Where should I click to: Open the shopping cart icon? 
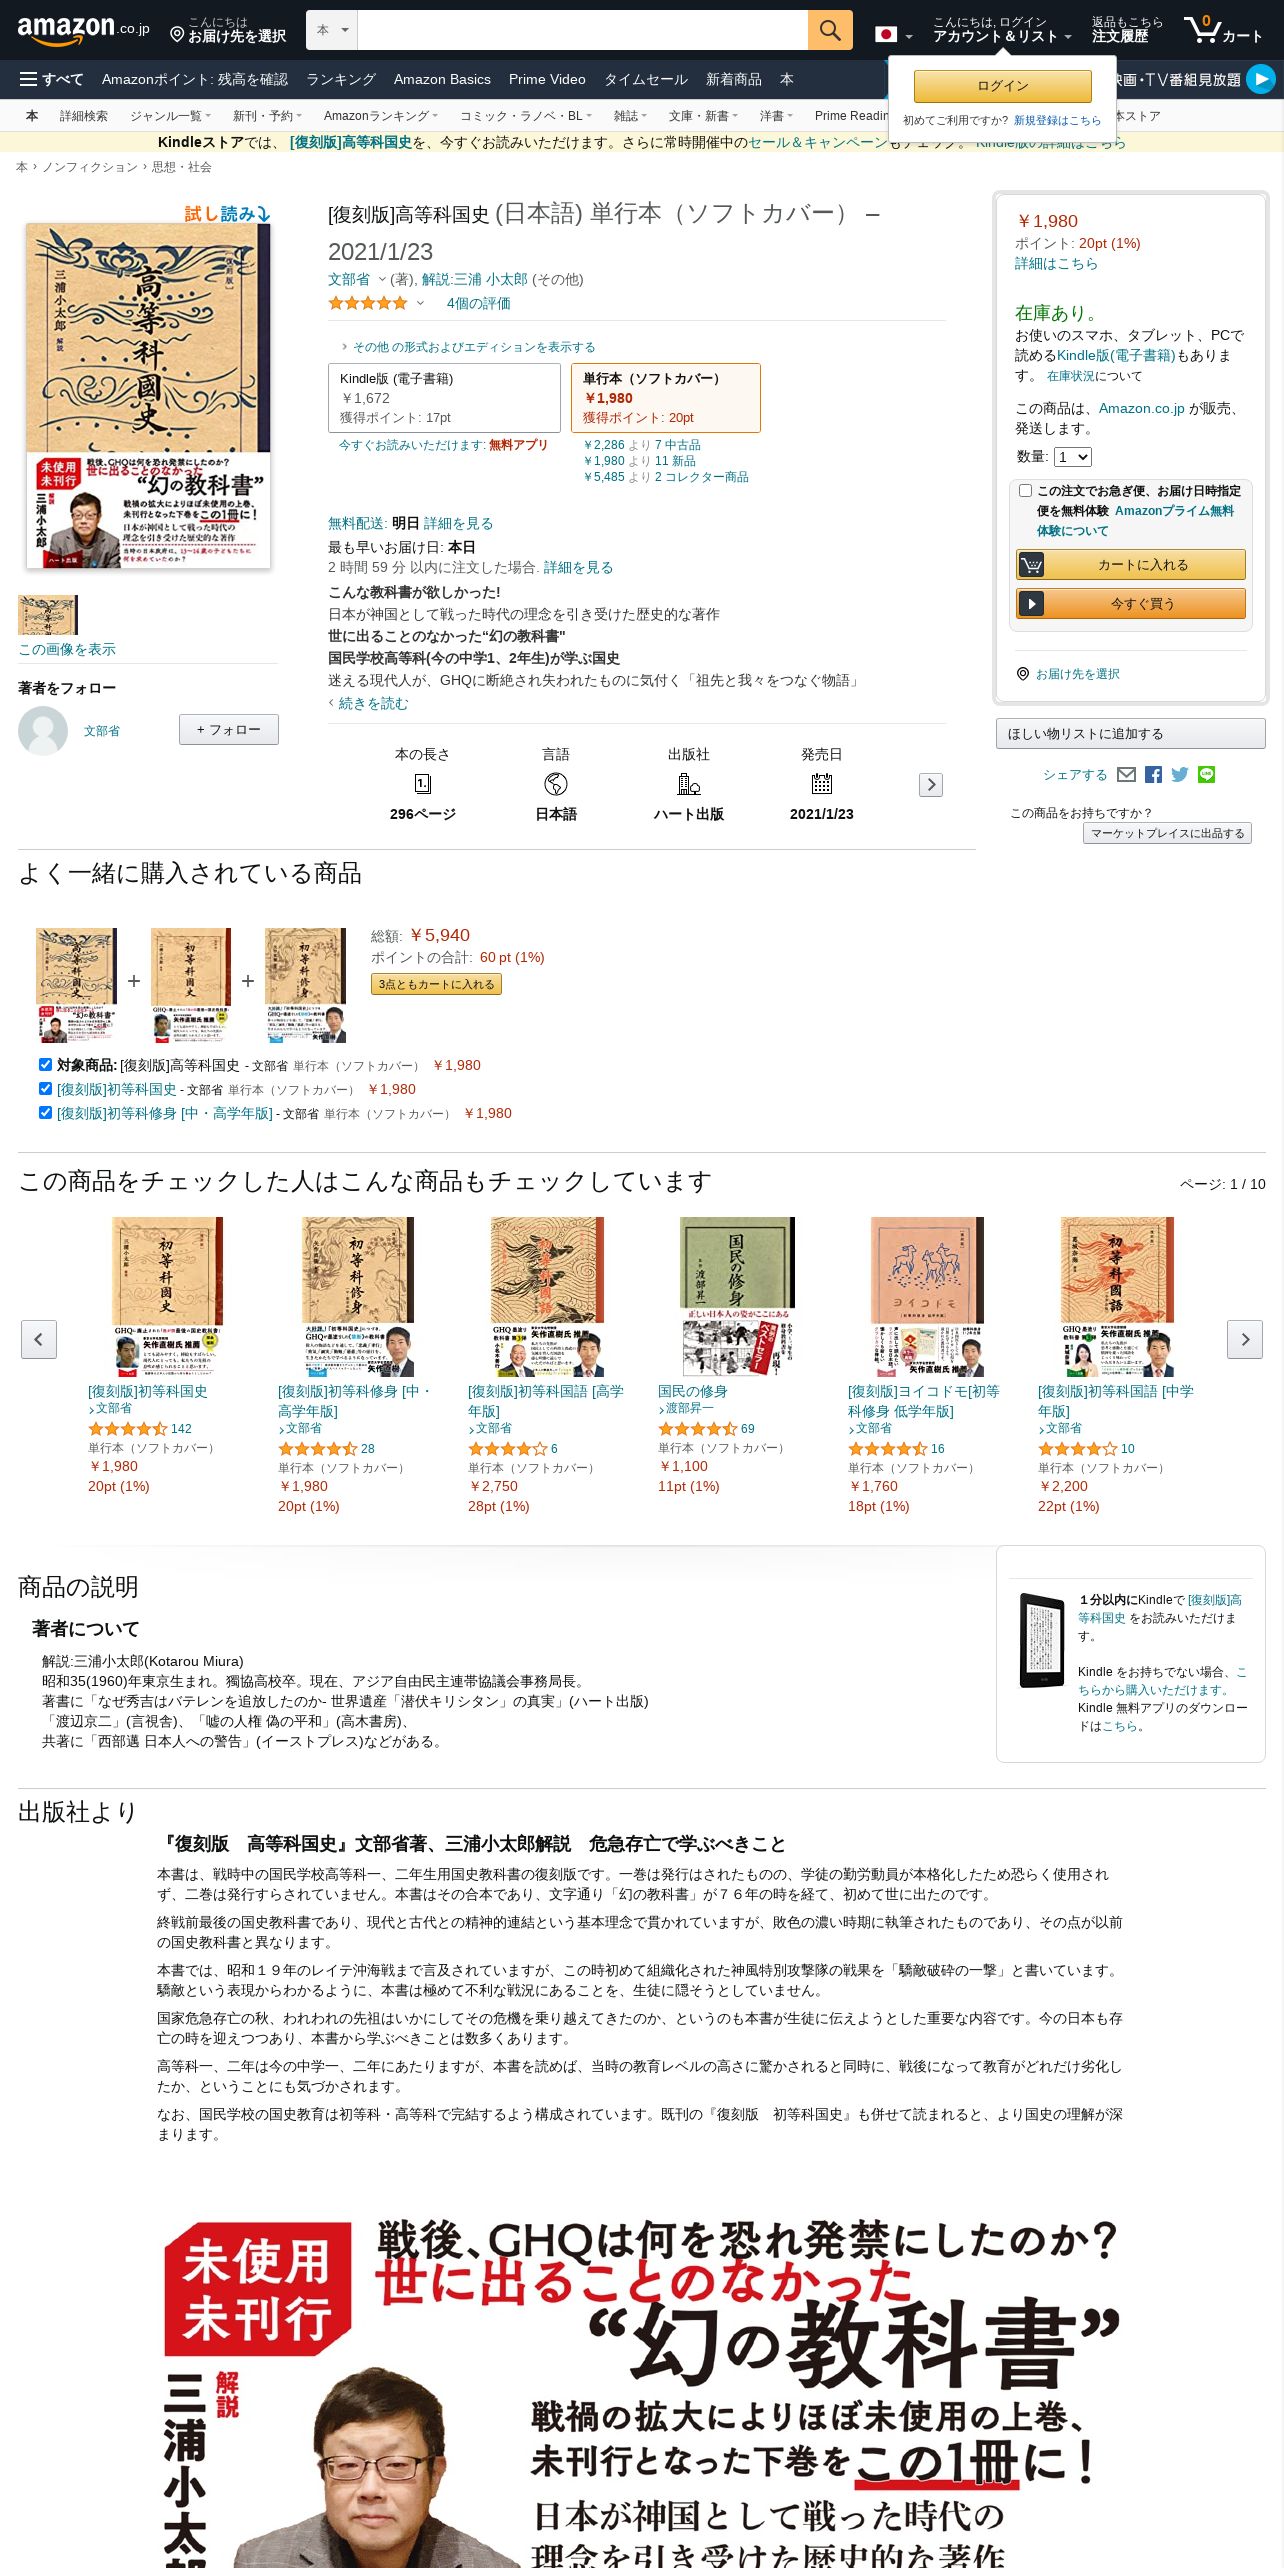1222,30
